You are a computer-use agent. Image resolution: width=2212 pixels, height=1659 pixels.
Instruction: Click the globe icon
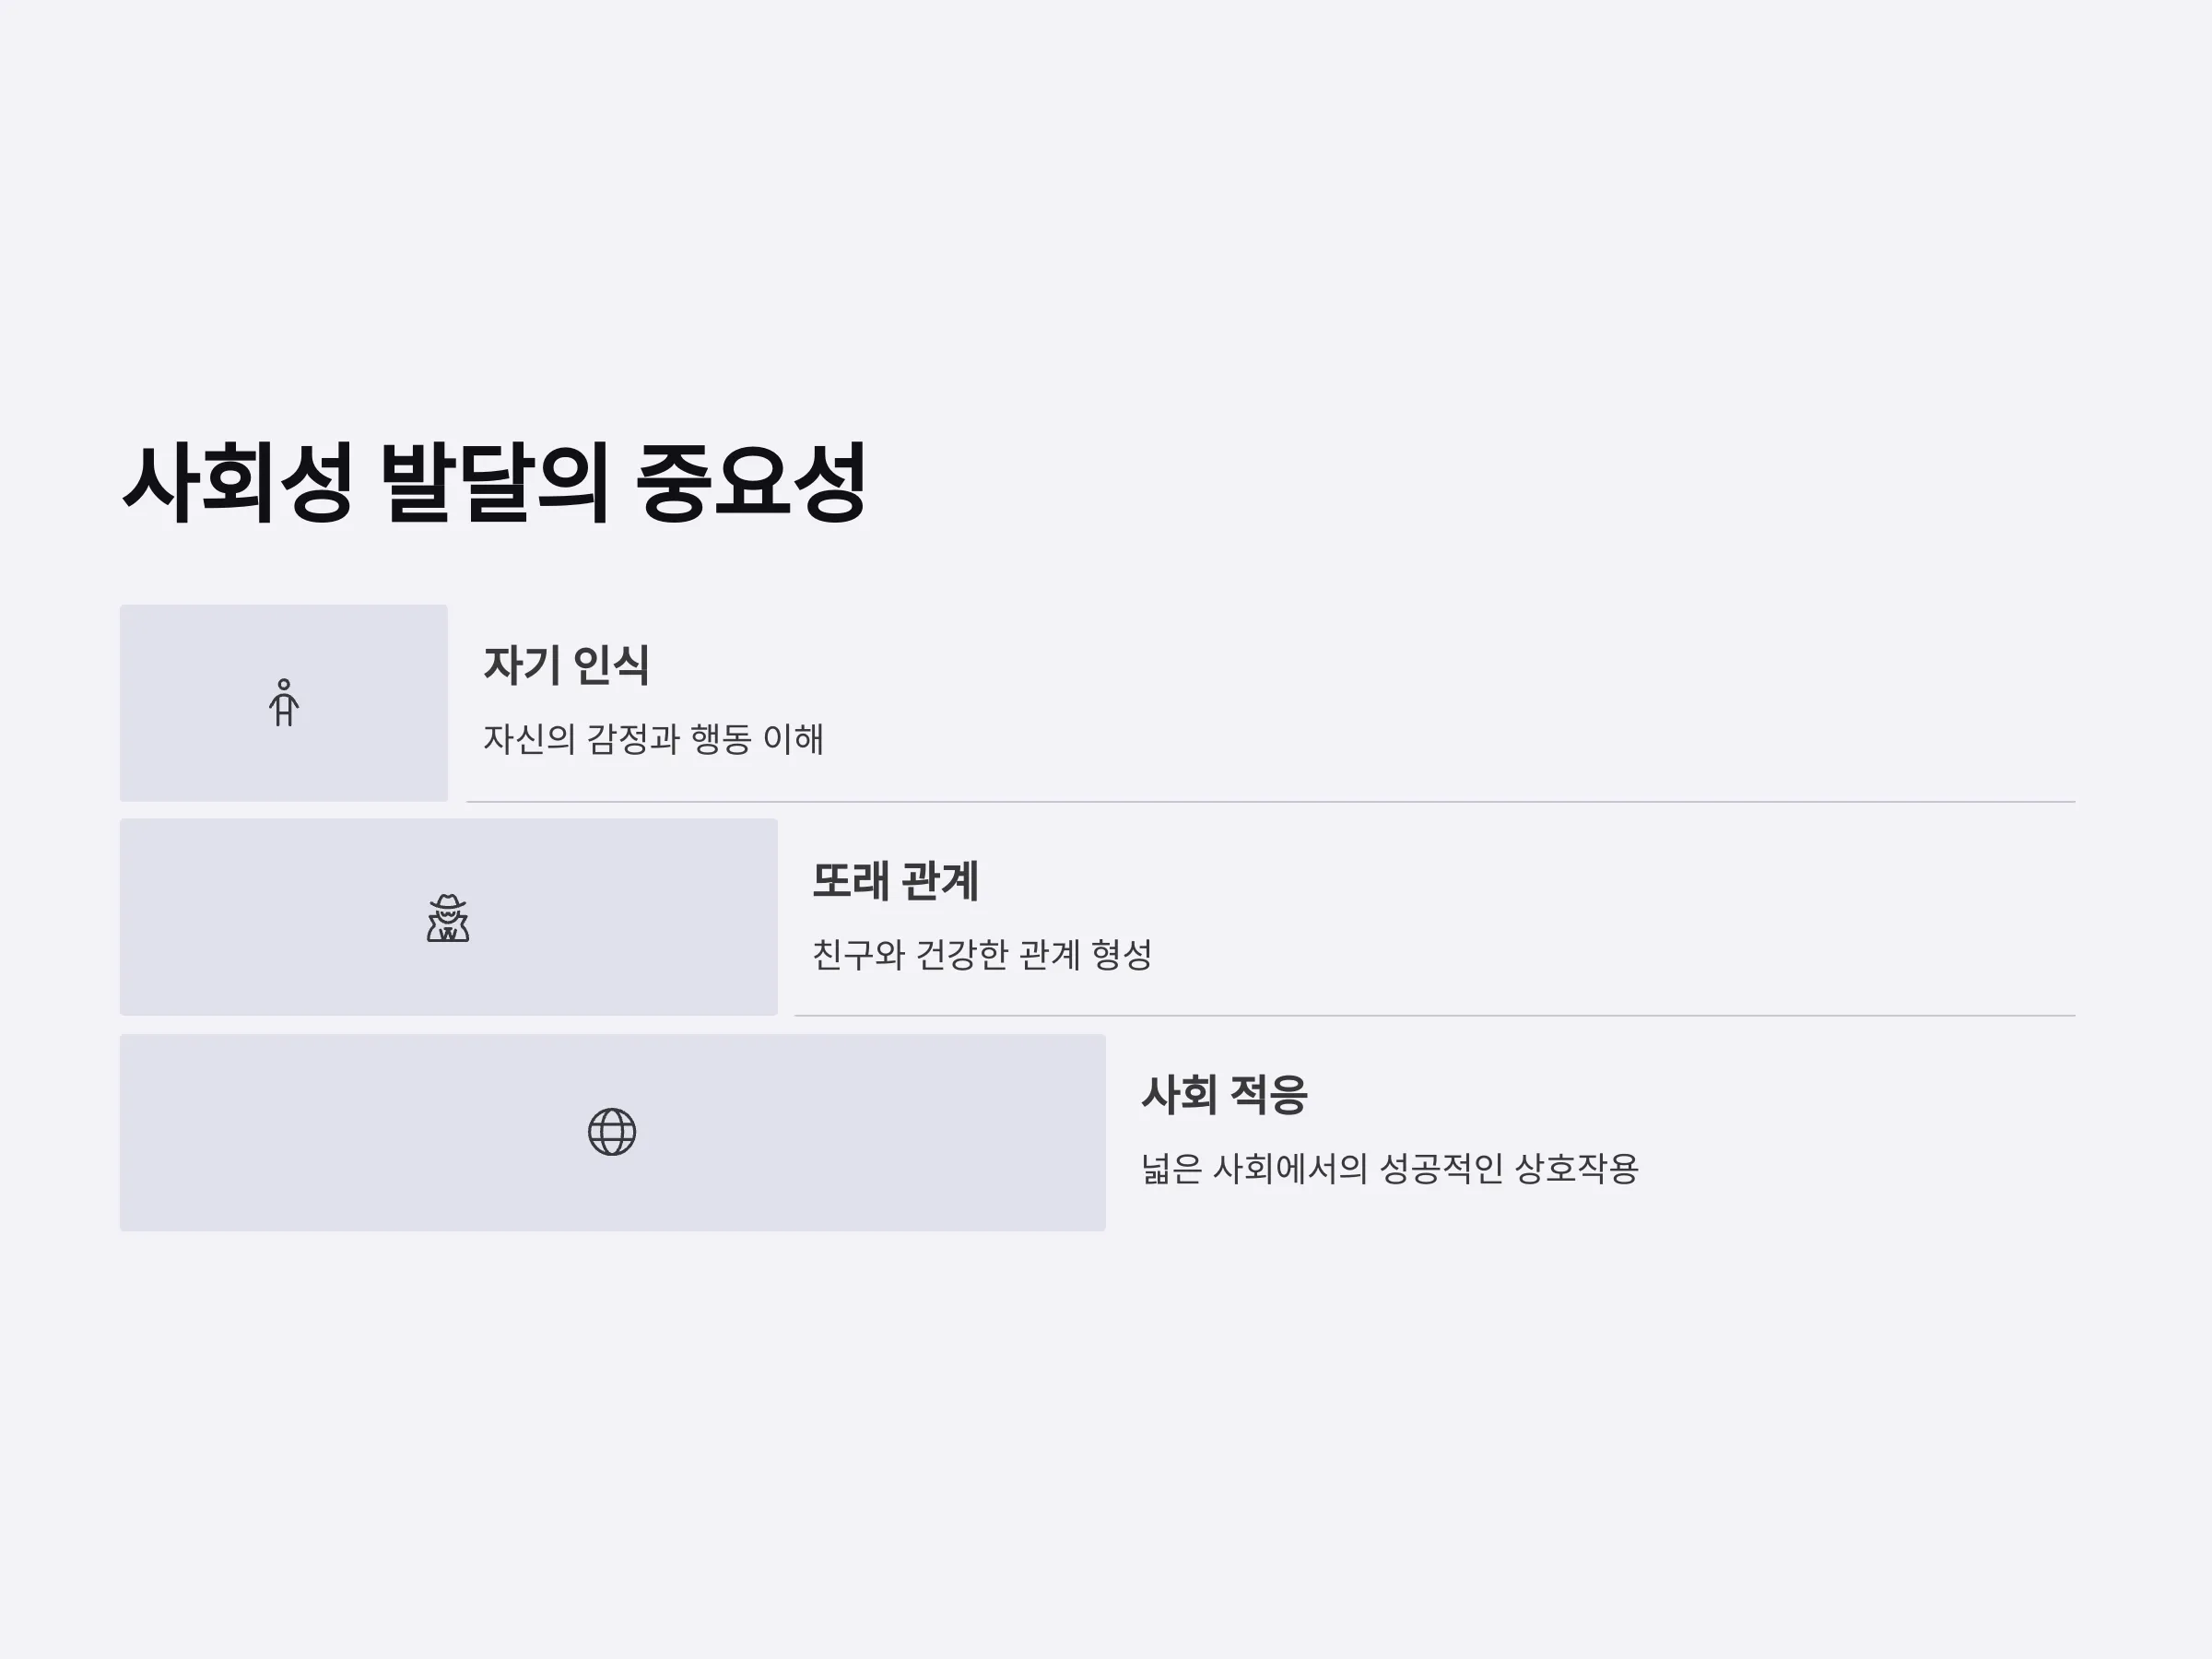[612, 1132]
